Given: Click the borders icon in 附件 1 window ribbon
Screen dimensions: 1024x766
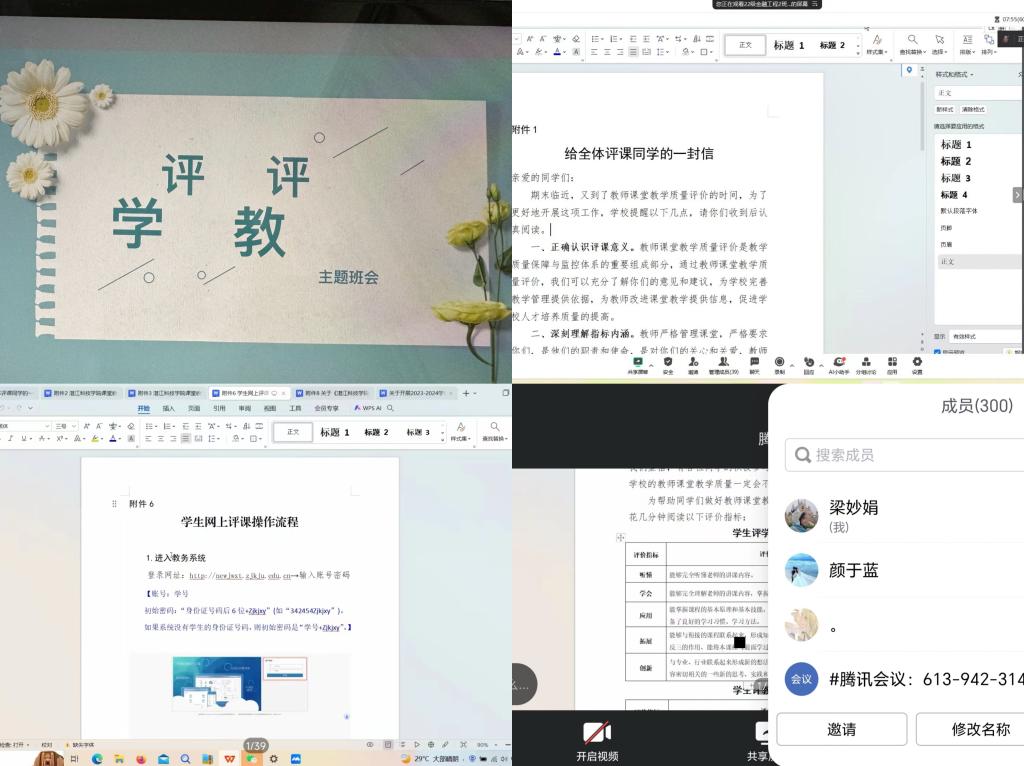Looking at the screenshot, I should [705, 52].
